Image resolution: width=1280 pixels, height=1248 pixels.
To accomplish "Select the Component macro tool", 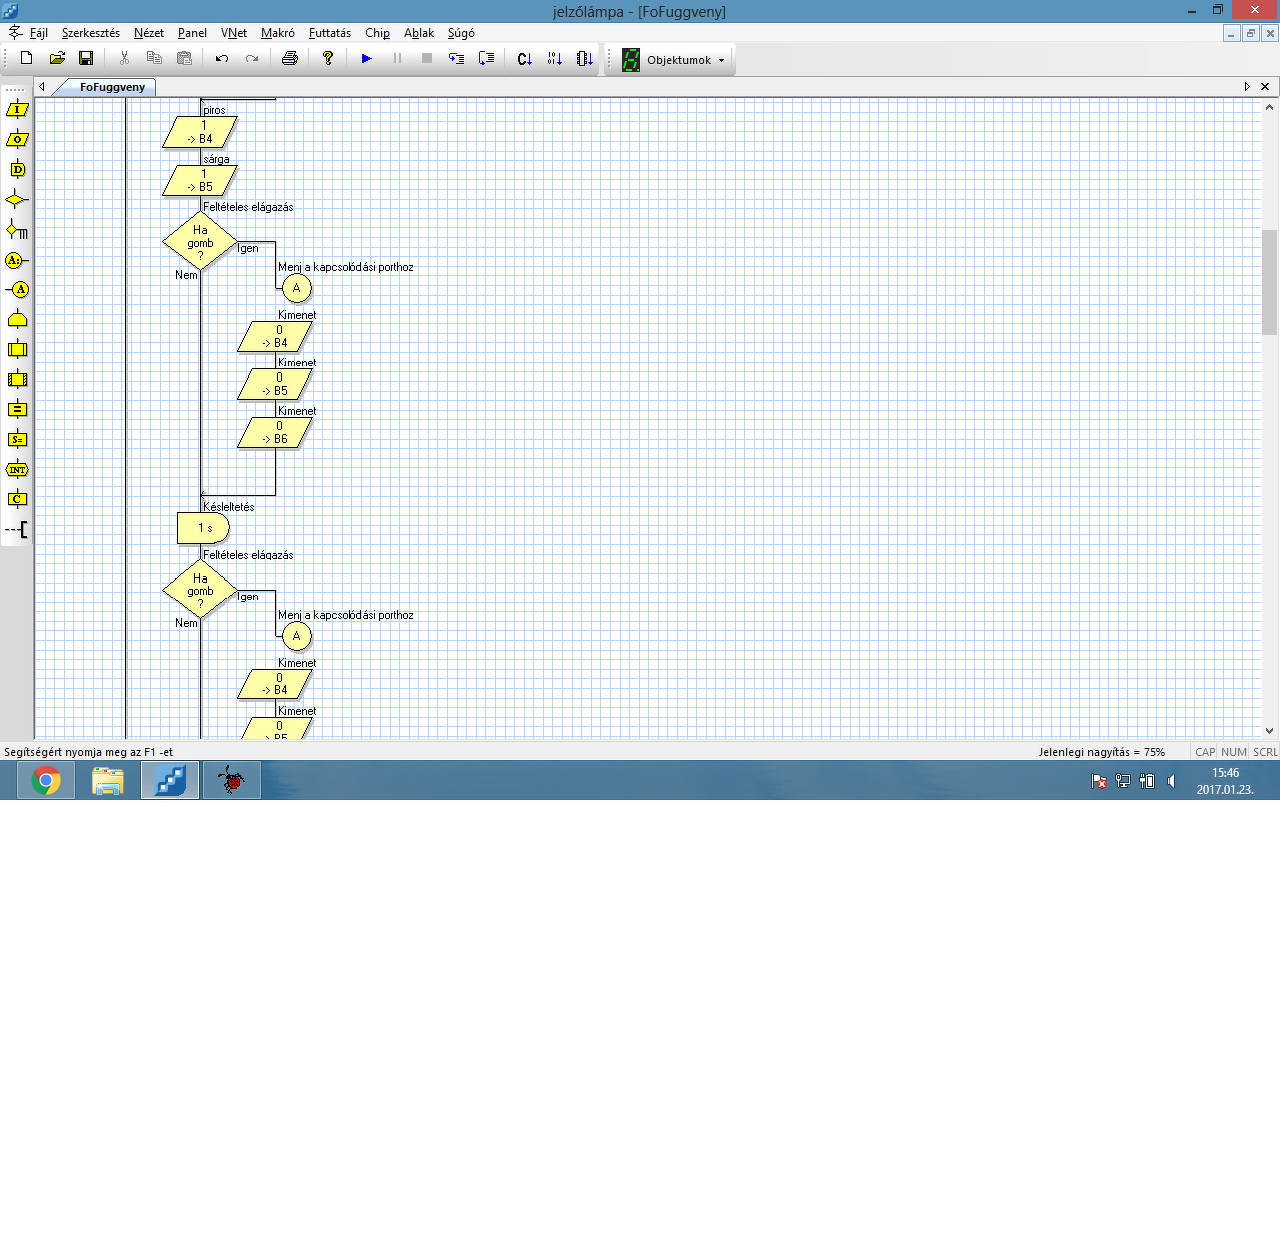I will [17, 380].
